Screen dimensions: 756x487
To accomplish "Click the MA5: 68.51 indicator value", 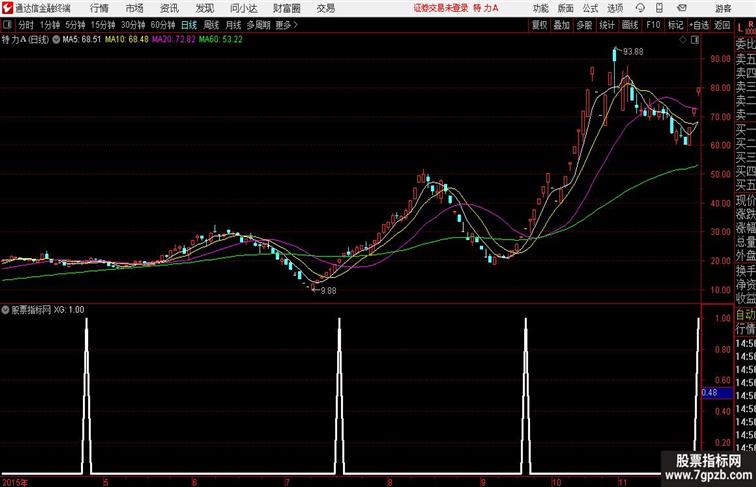I will pos(82,40).
